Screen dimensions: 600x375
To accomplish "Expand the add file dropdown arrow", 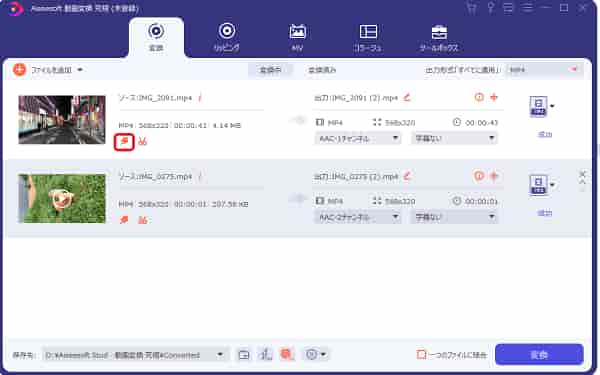I will tap(80, 70).
